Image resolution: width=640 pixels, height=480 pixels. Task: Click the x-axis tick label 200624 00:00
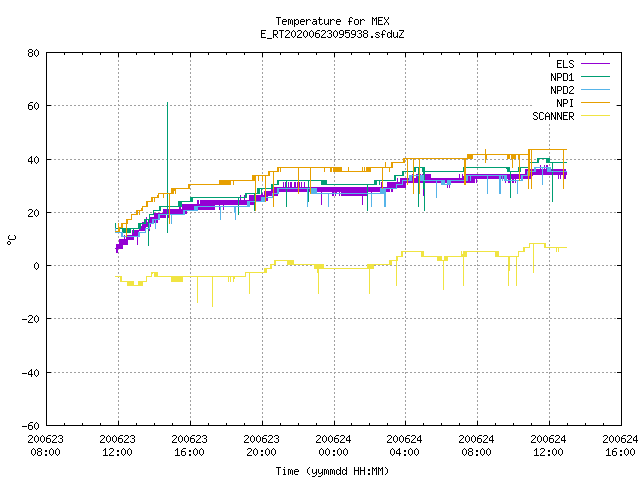point(333,446)
